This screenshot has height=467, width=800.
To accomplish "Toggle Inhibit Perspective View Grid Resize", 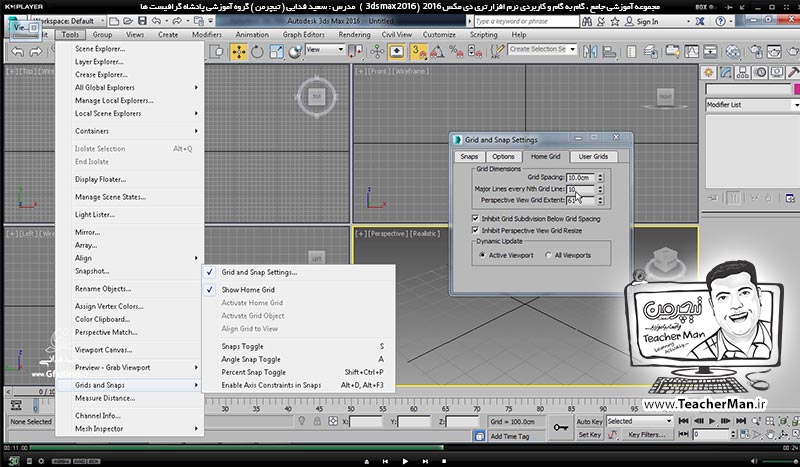I will 527,230.
